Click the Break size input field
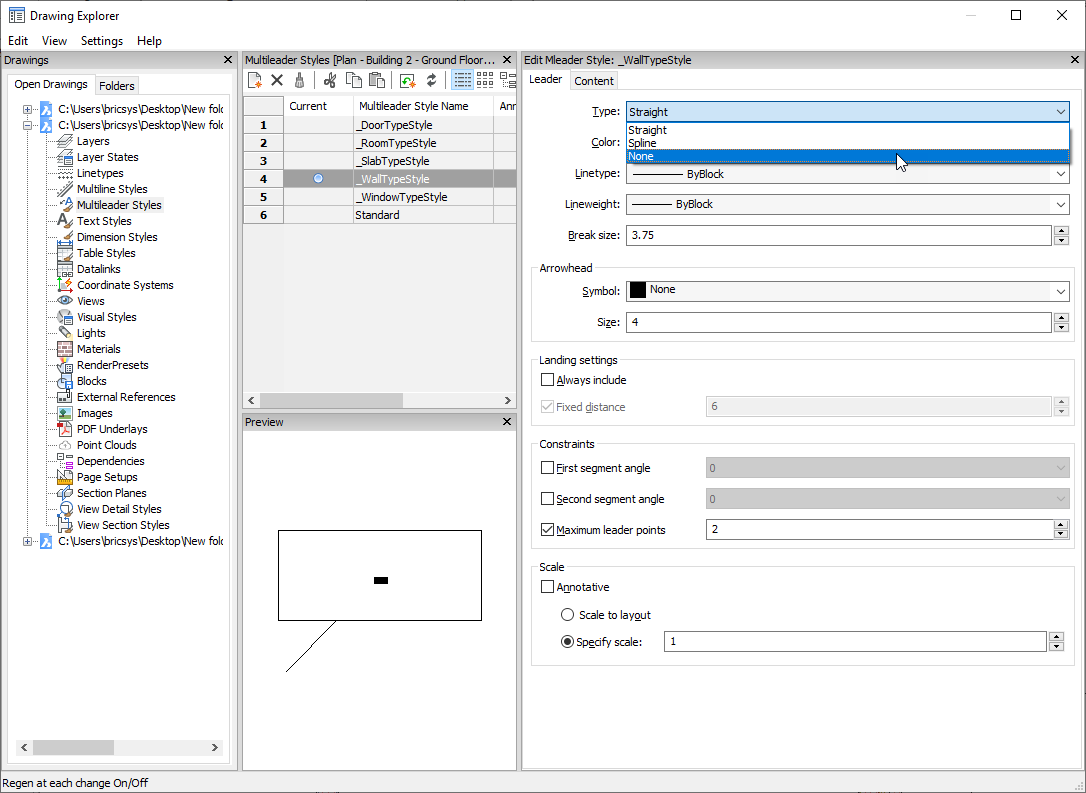This screenshot has width=1086, height=793. tap(838, 235)
